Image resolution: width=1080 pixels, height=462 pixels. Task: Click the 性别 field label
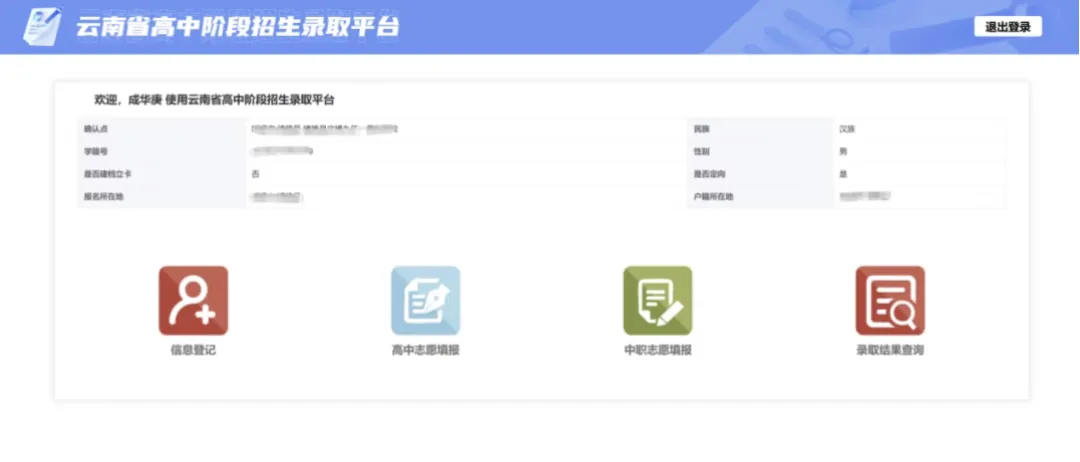pyautogui.click(x=701, y=151)
